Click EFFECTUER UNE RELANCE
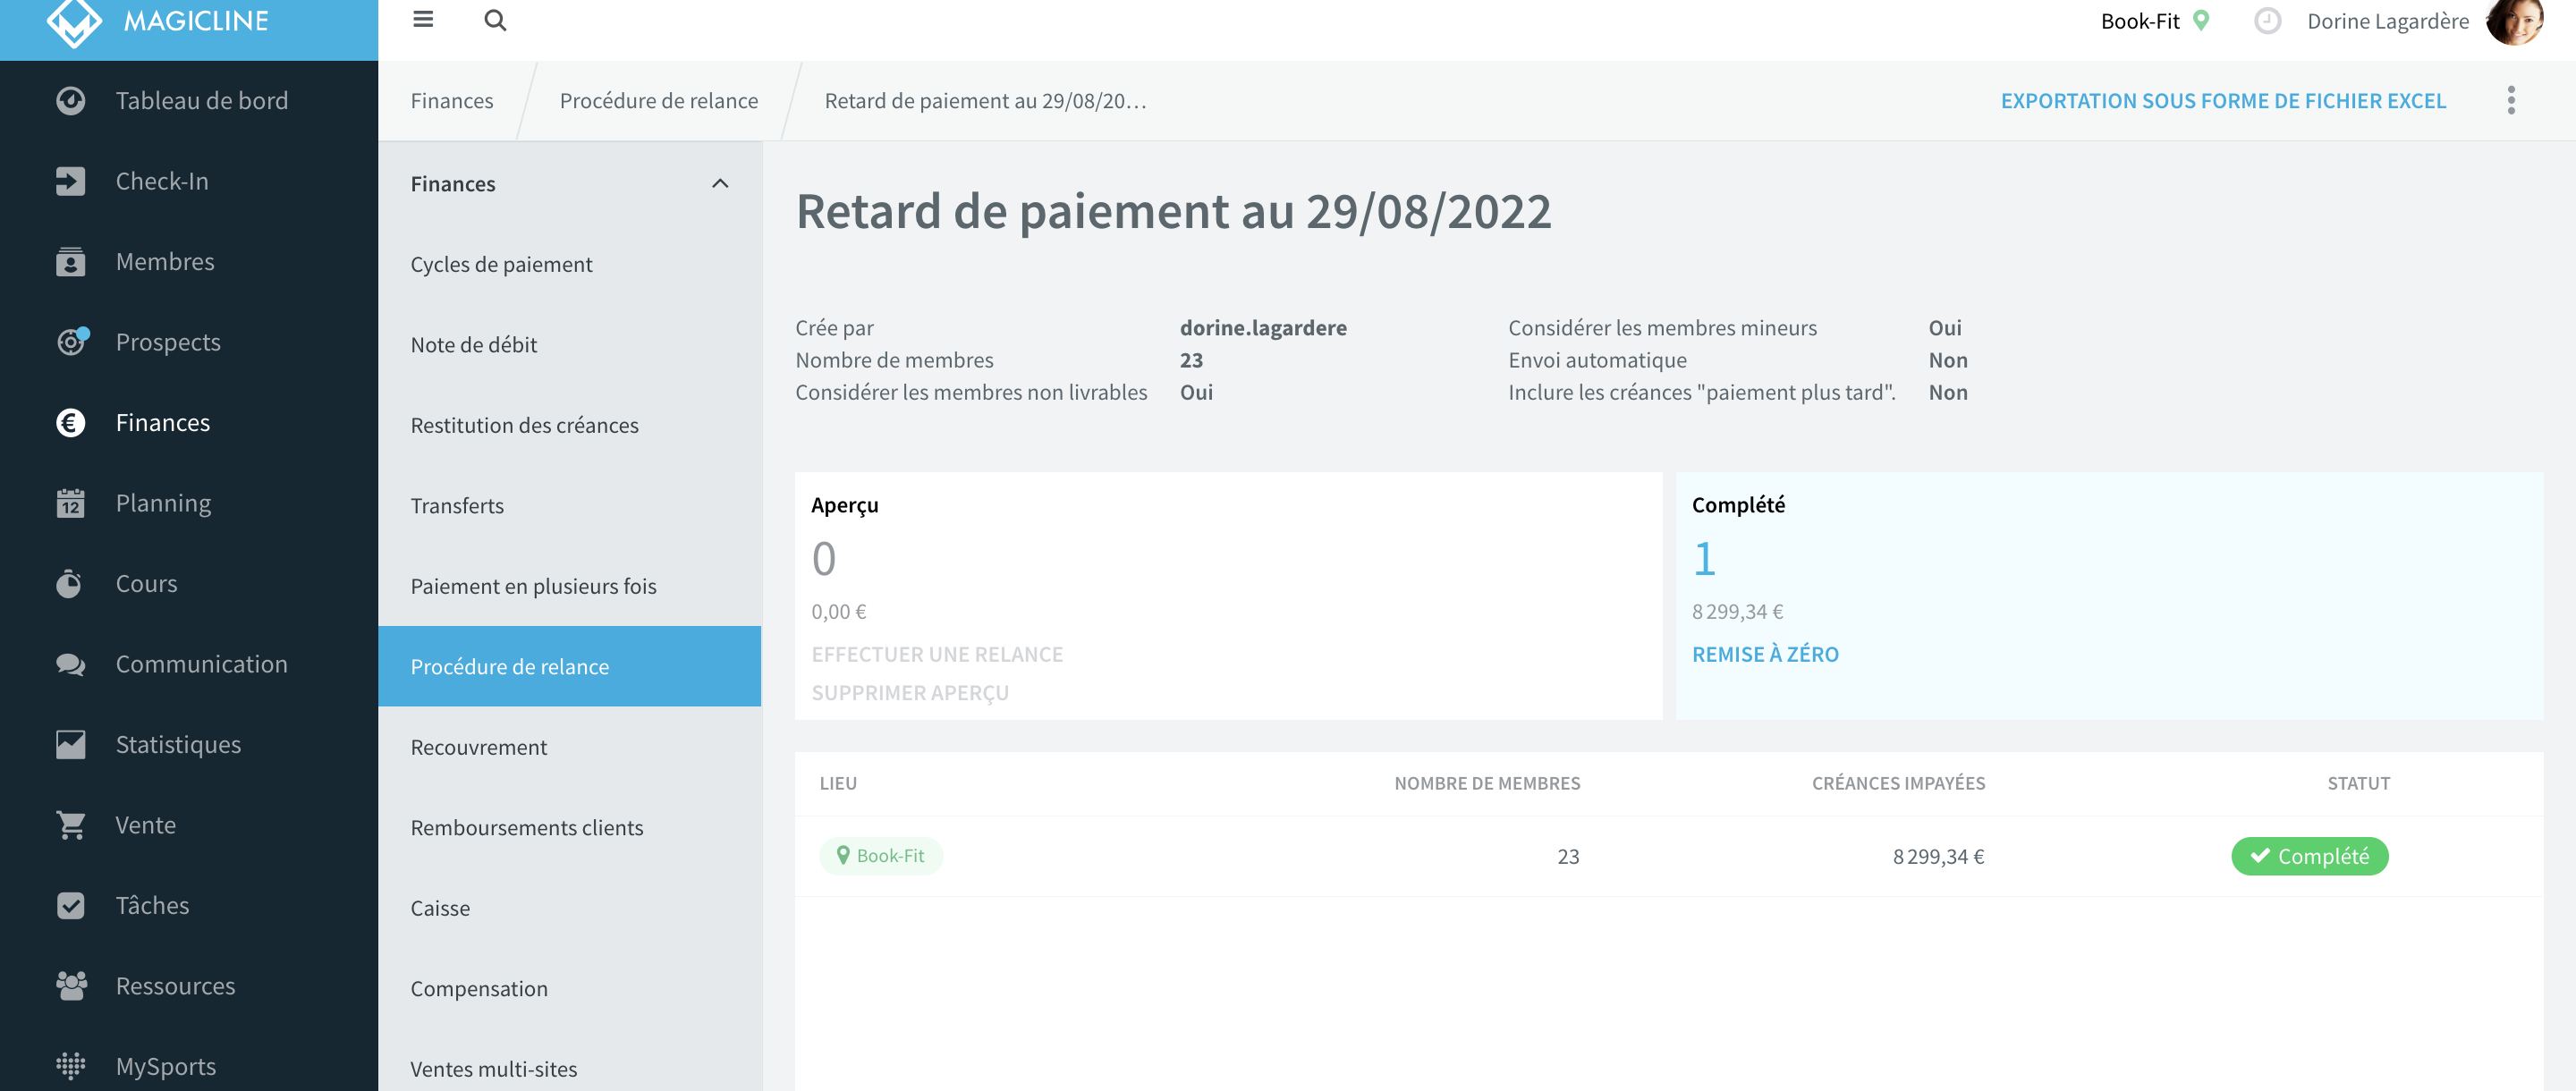The height and width of the screenshot is (1091, 2576). tap(937, 654)
